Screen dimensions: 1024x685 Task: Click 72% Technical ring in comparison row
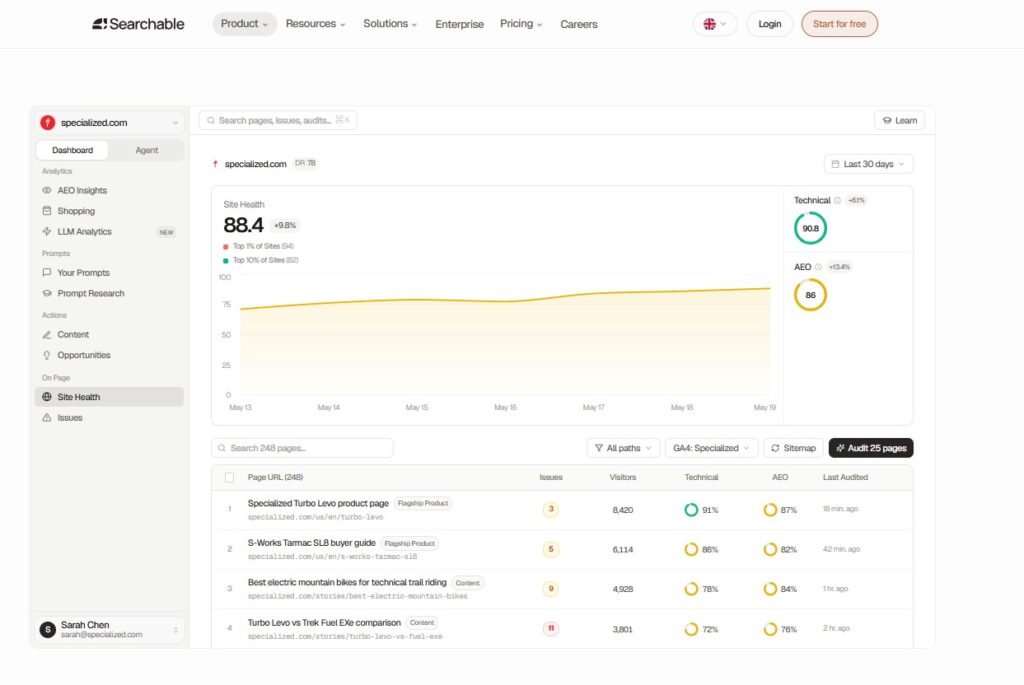(x=691, y=629)
